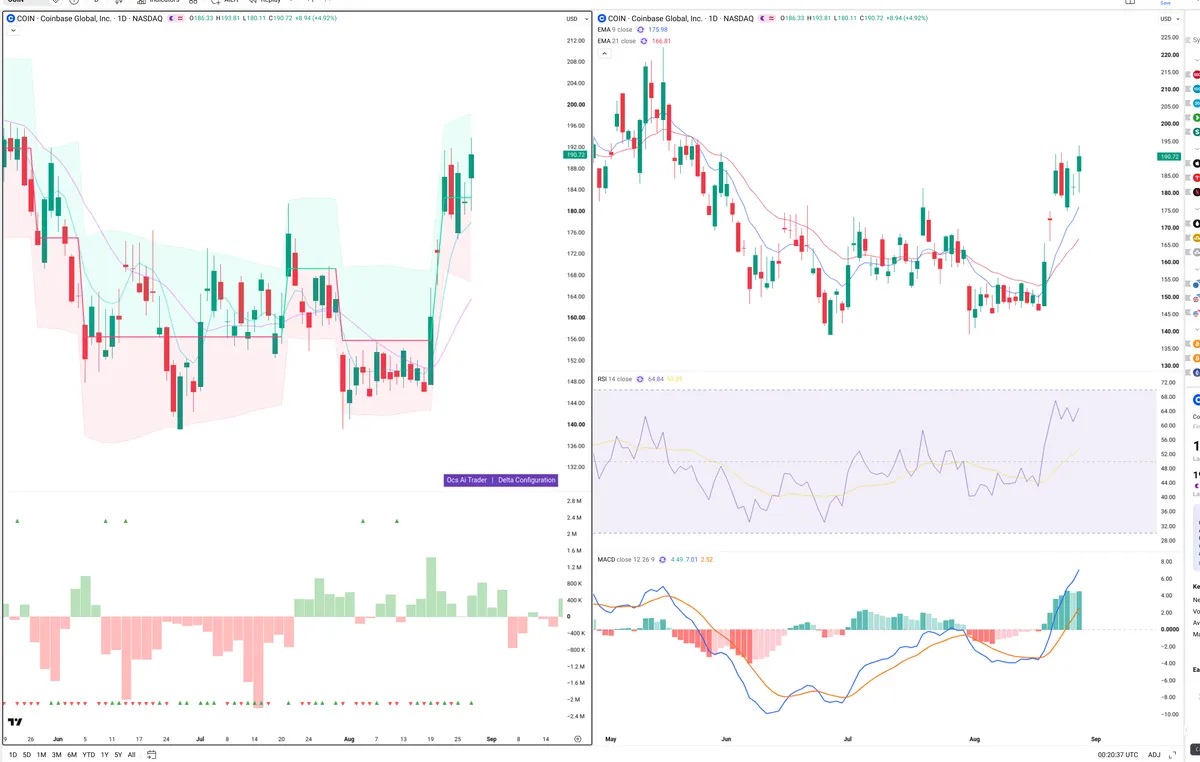Click the EMA 9 close legend label
The height and width of the screenshot is (762, 1200).
pyautogui.click(x=616, y=30)
